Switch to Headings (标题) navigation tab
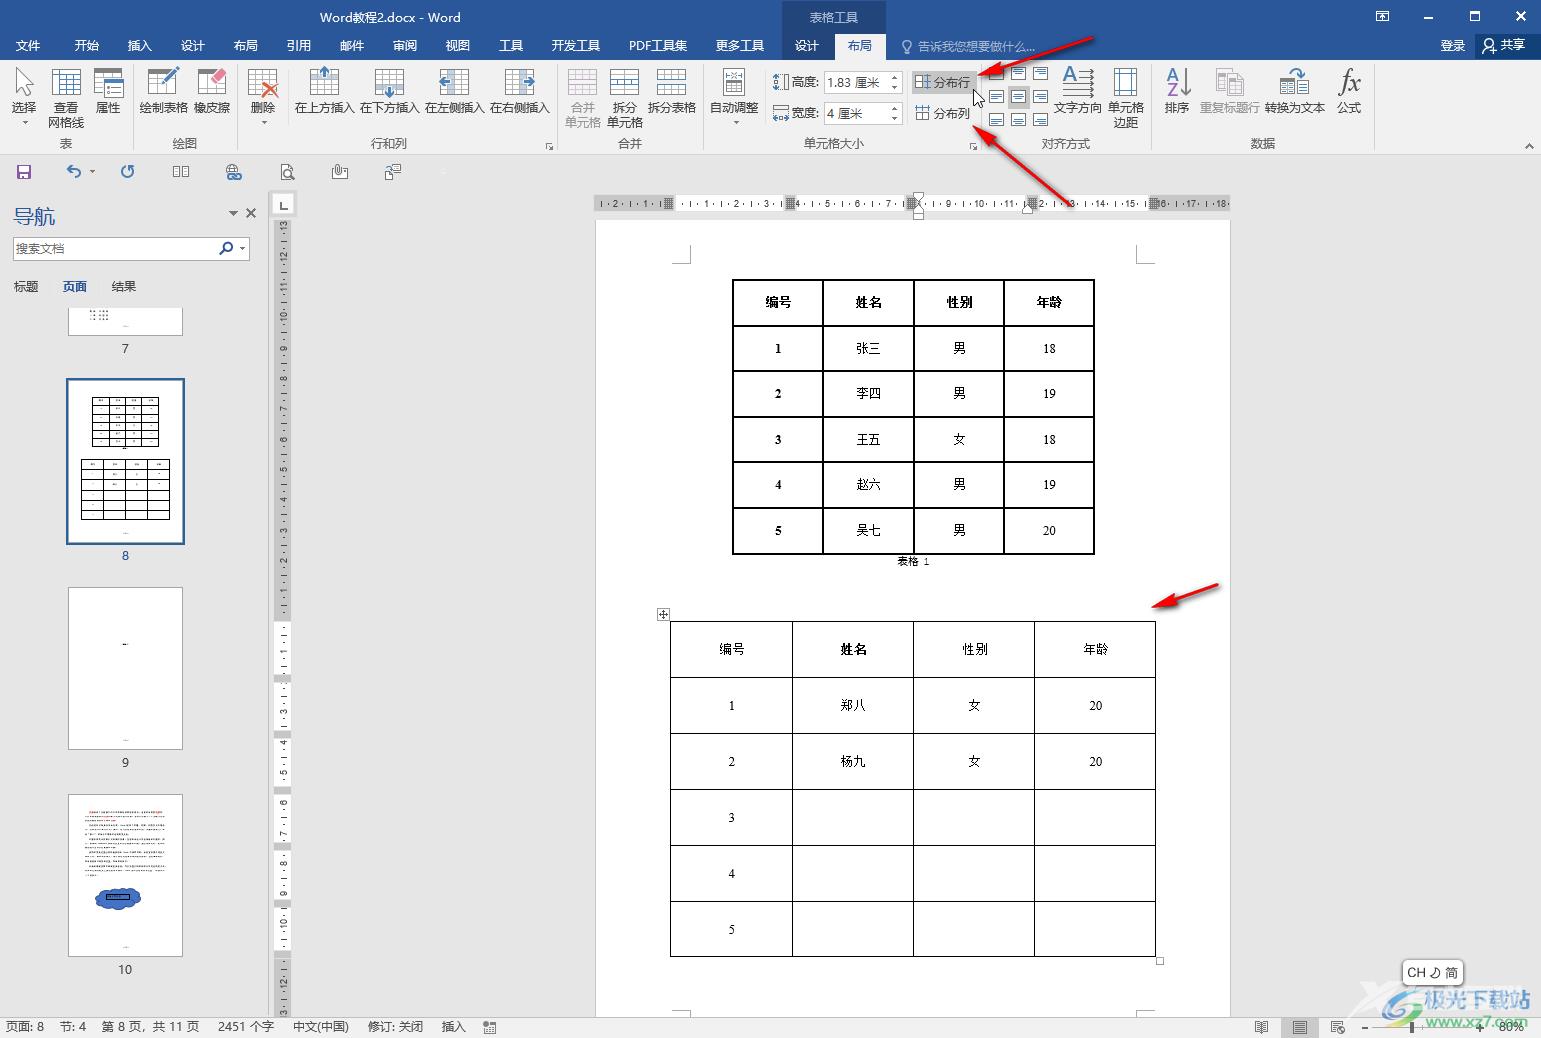The height and width of the screenshot is (1038, 1541). 26,287
